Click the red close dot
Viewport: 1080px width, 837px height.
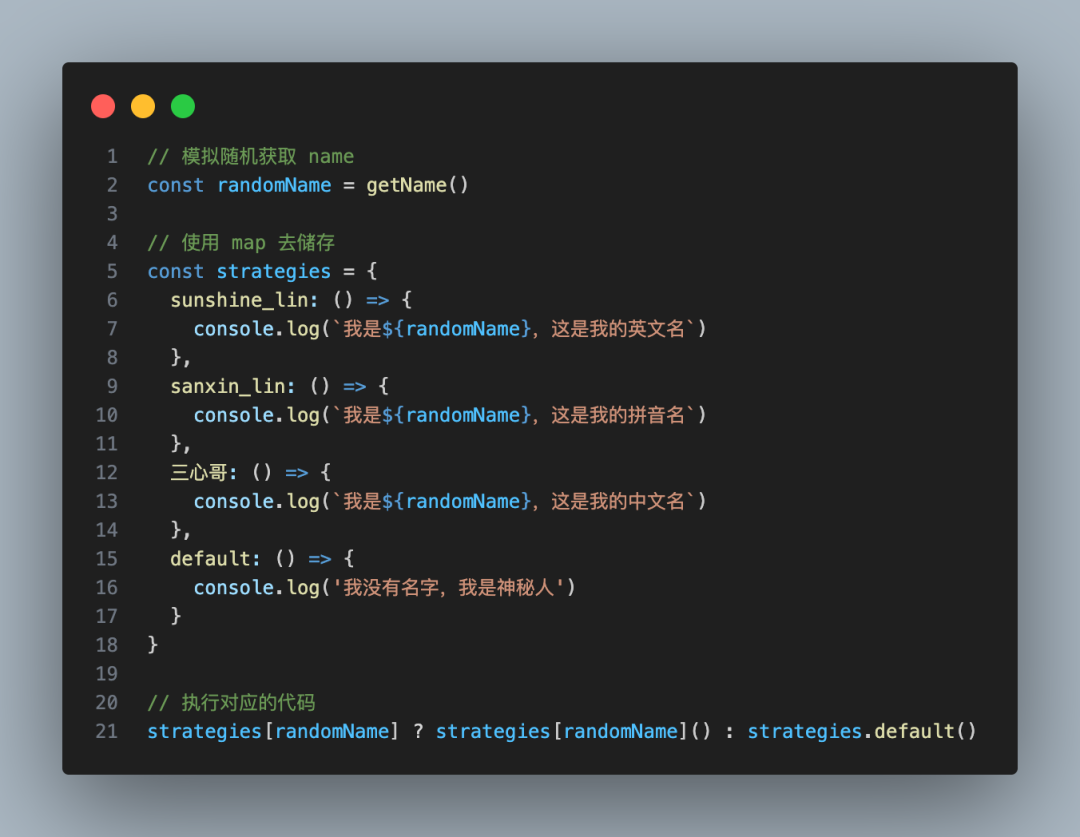coord(103,106)
